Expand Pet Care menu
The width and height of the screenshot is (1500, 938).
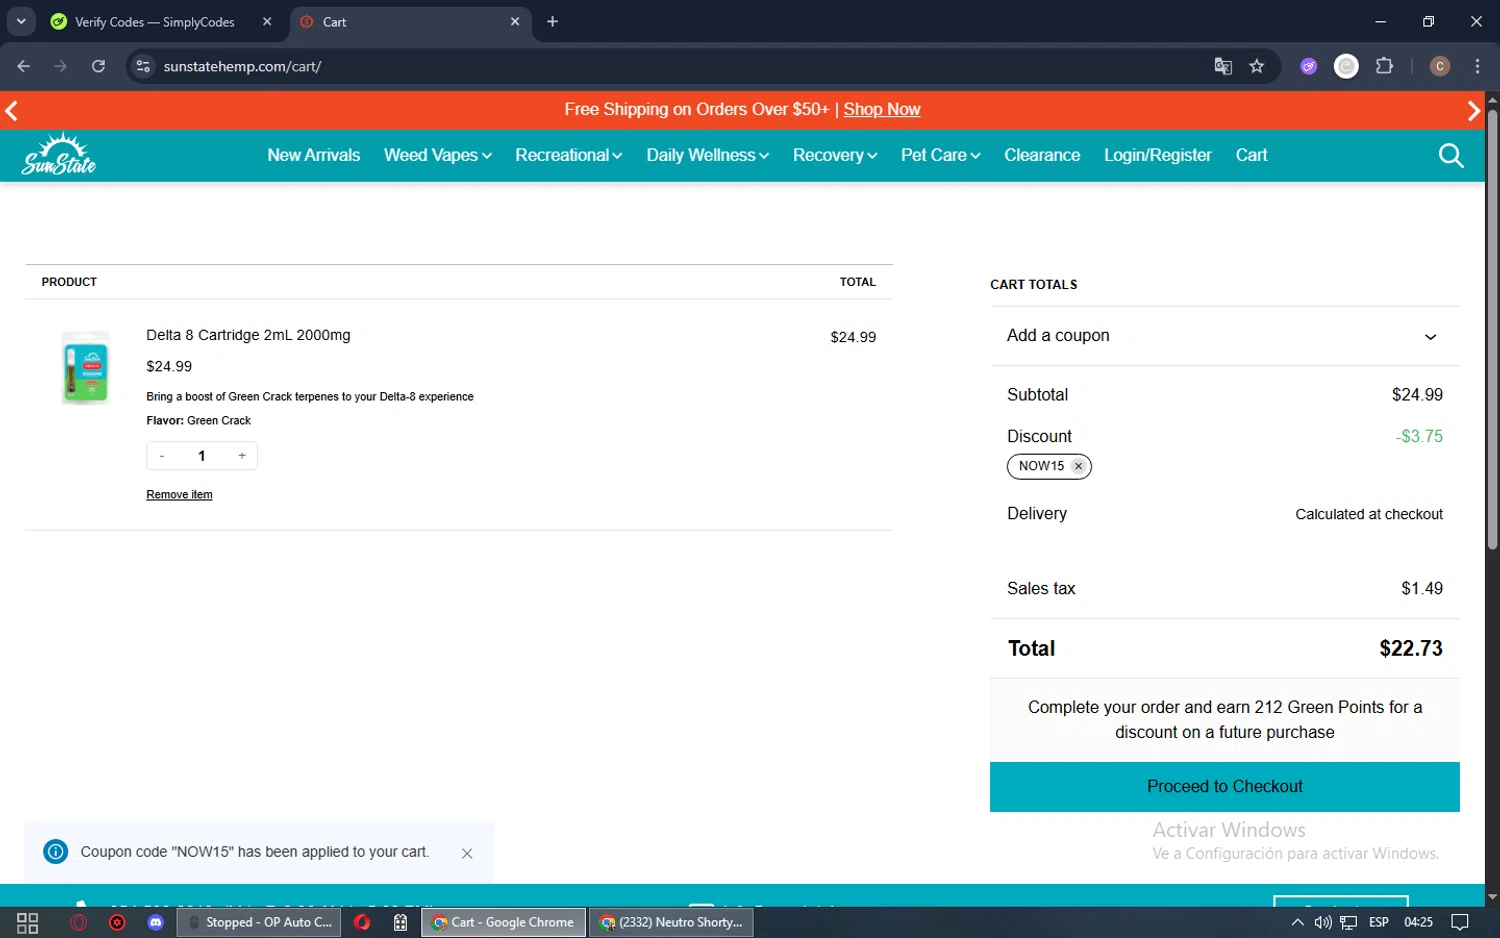tap(940, 155)
